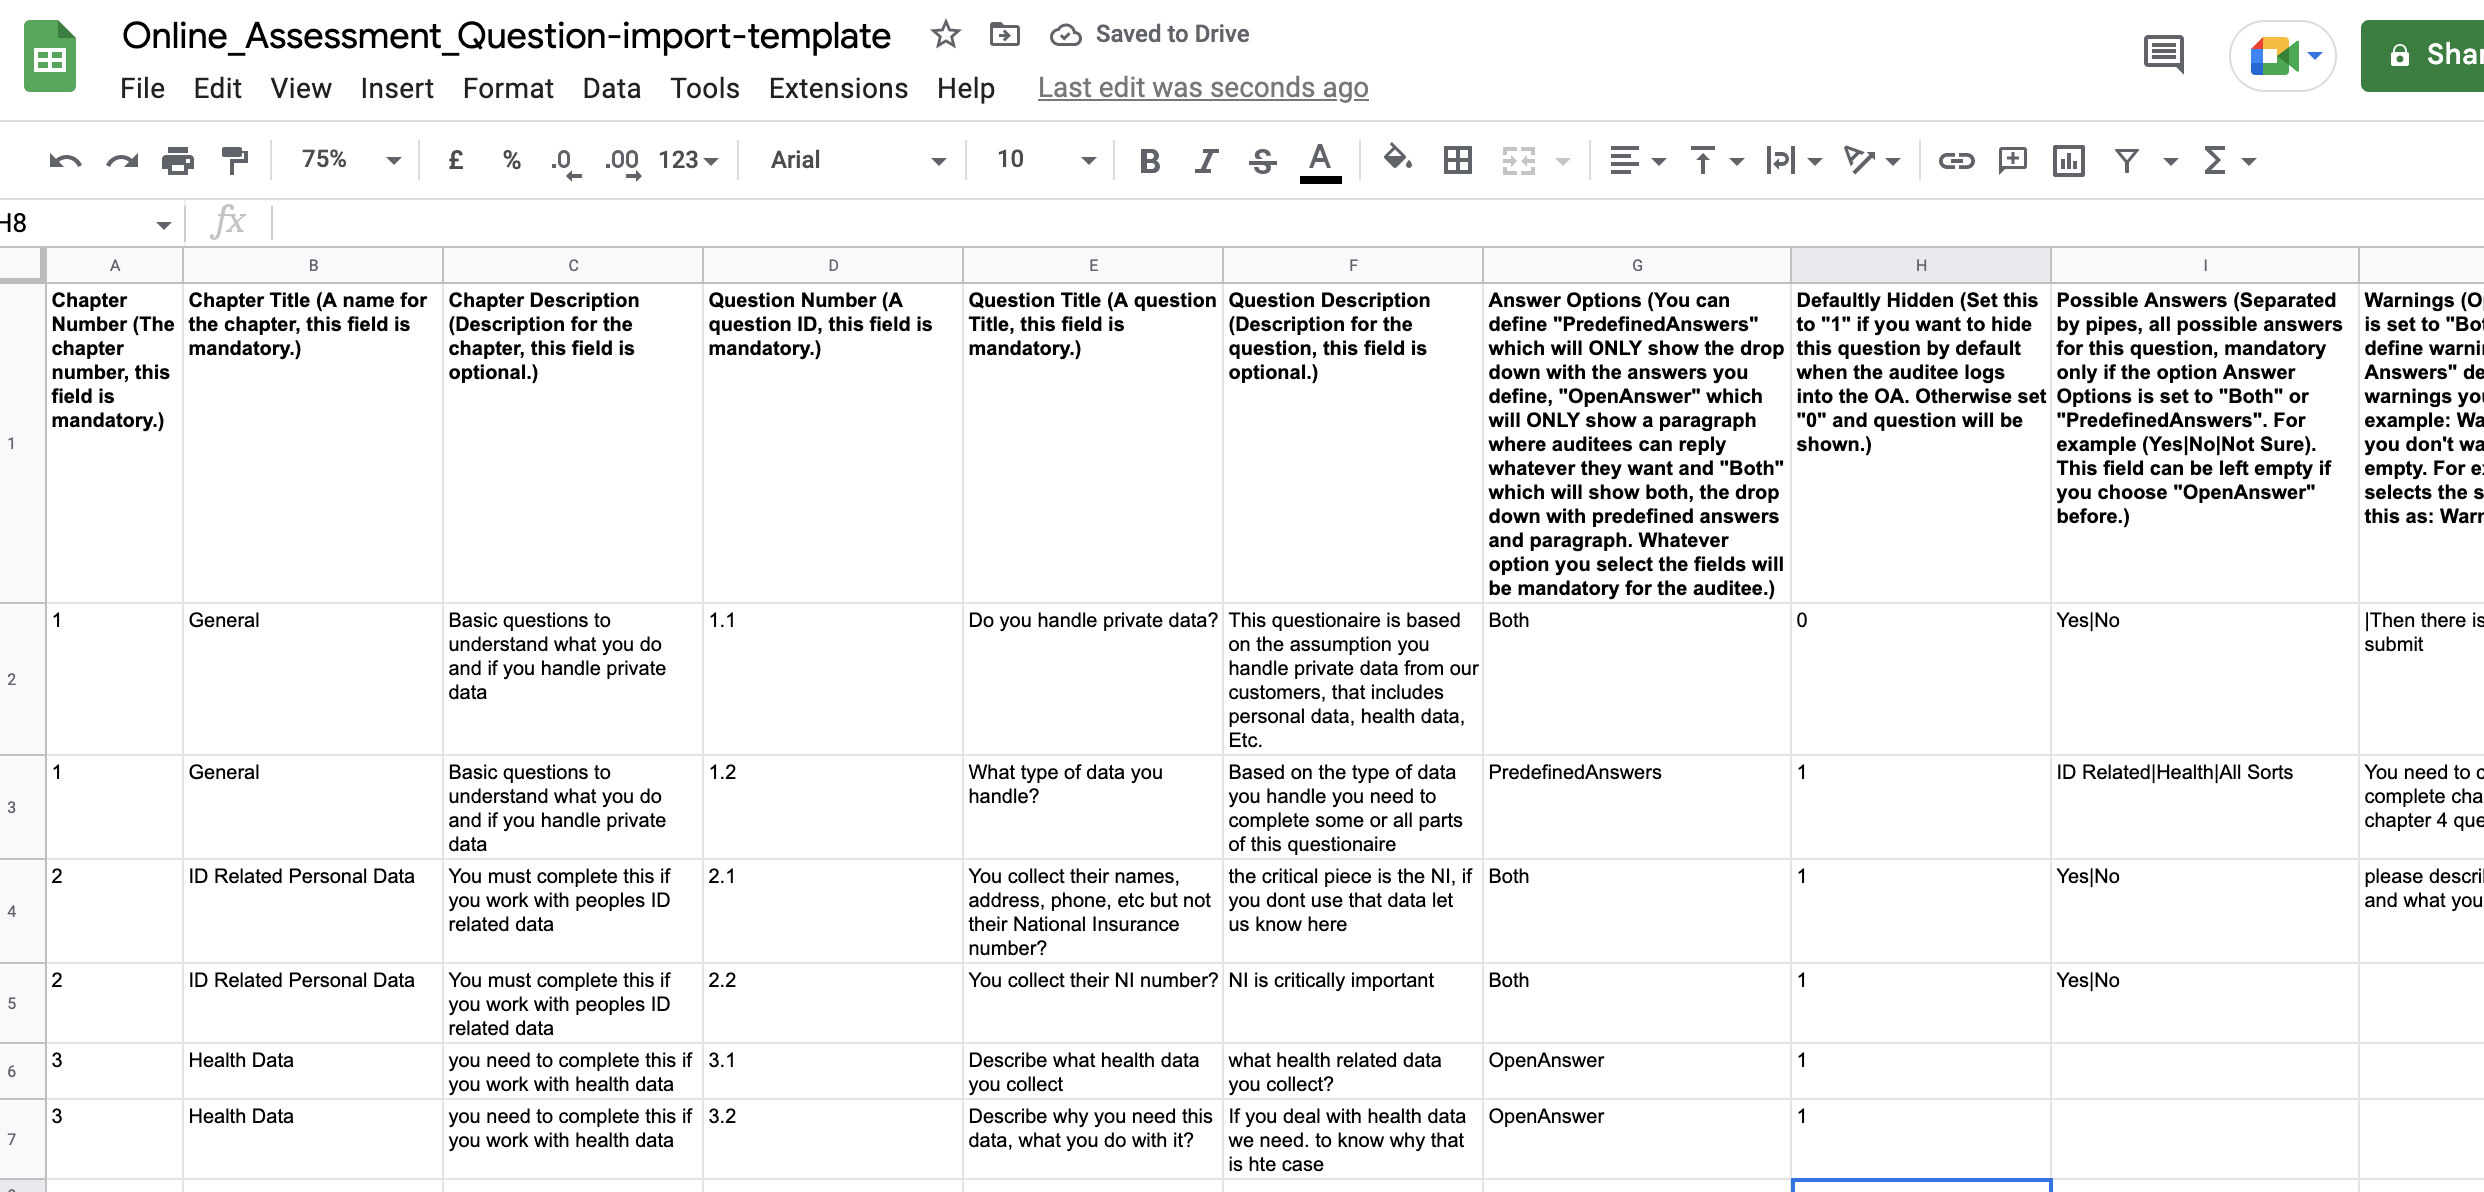This screenshot has height=1192, width=2484.
Task: Open the horizontal align dropdown
Action: pos(1637,160)
